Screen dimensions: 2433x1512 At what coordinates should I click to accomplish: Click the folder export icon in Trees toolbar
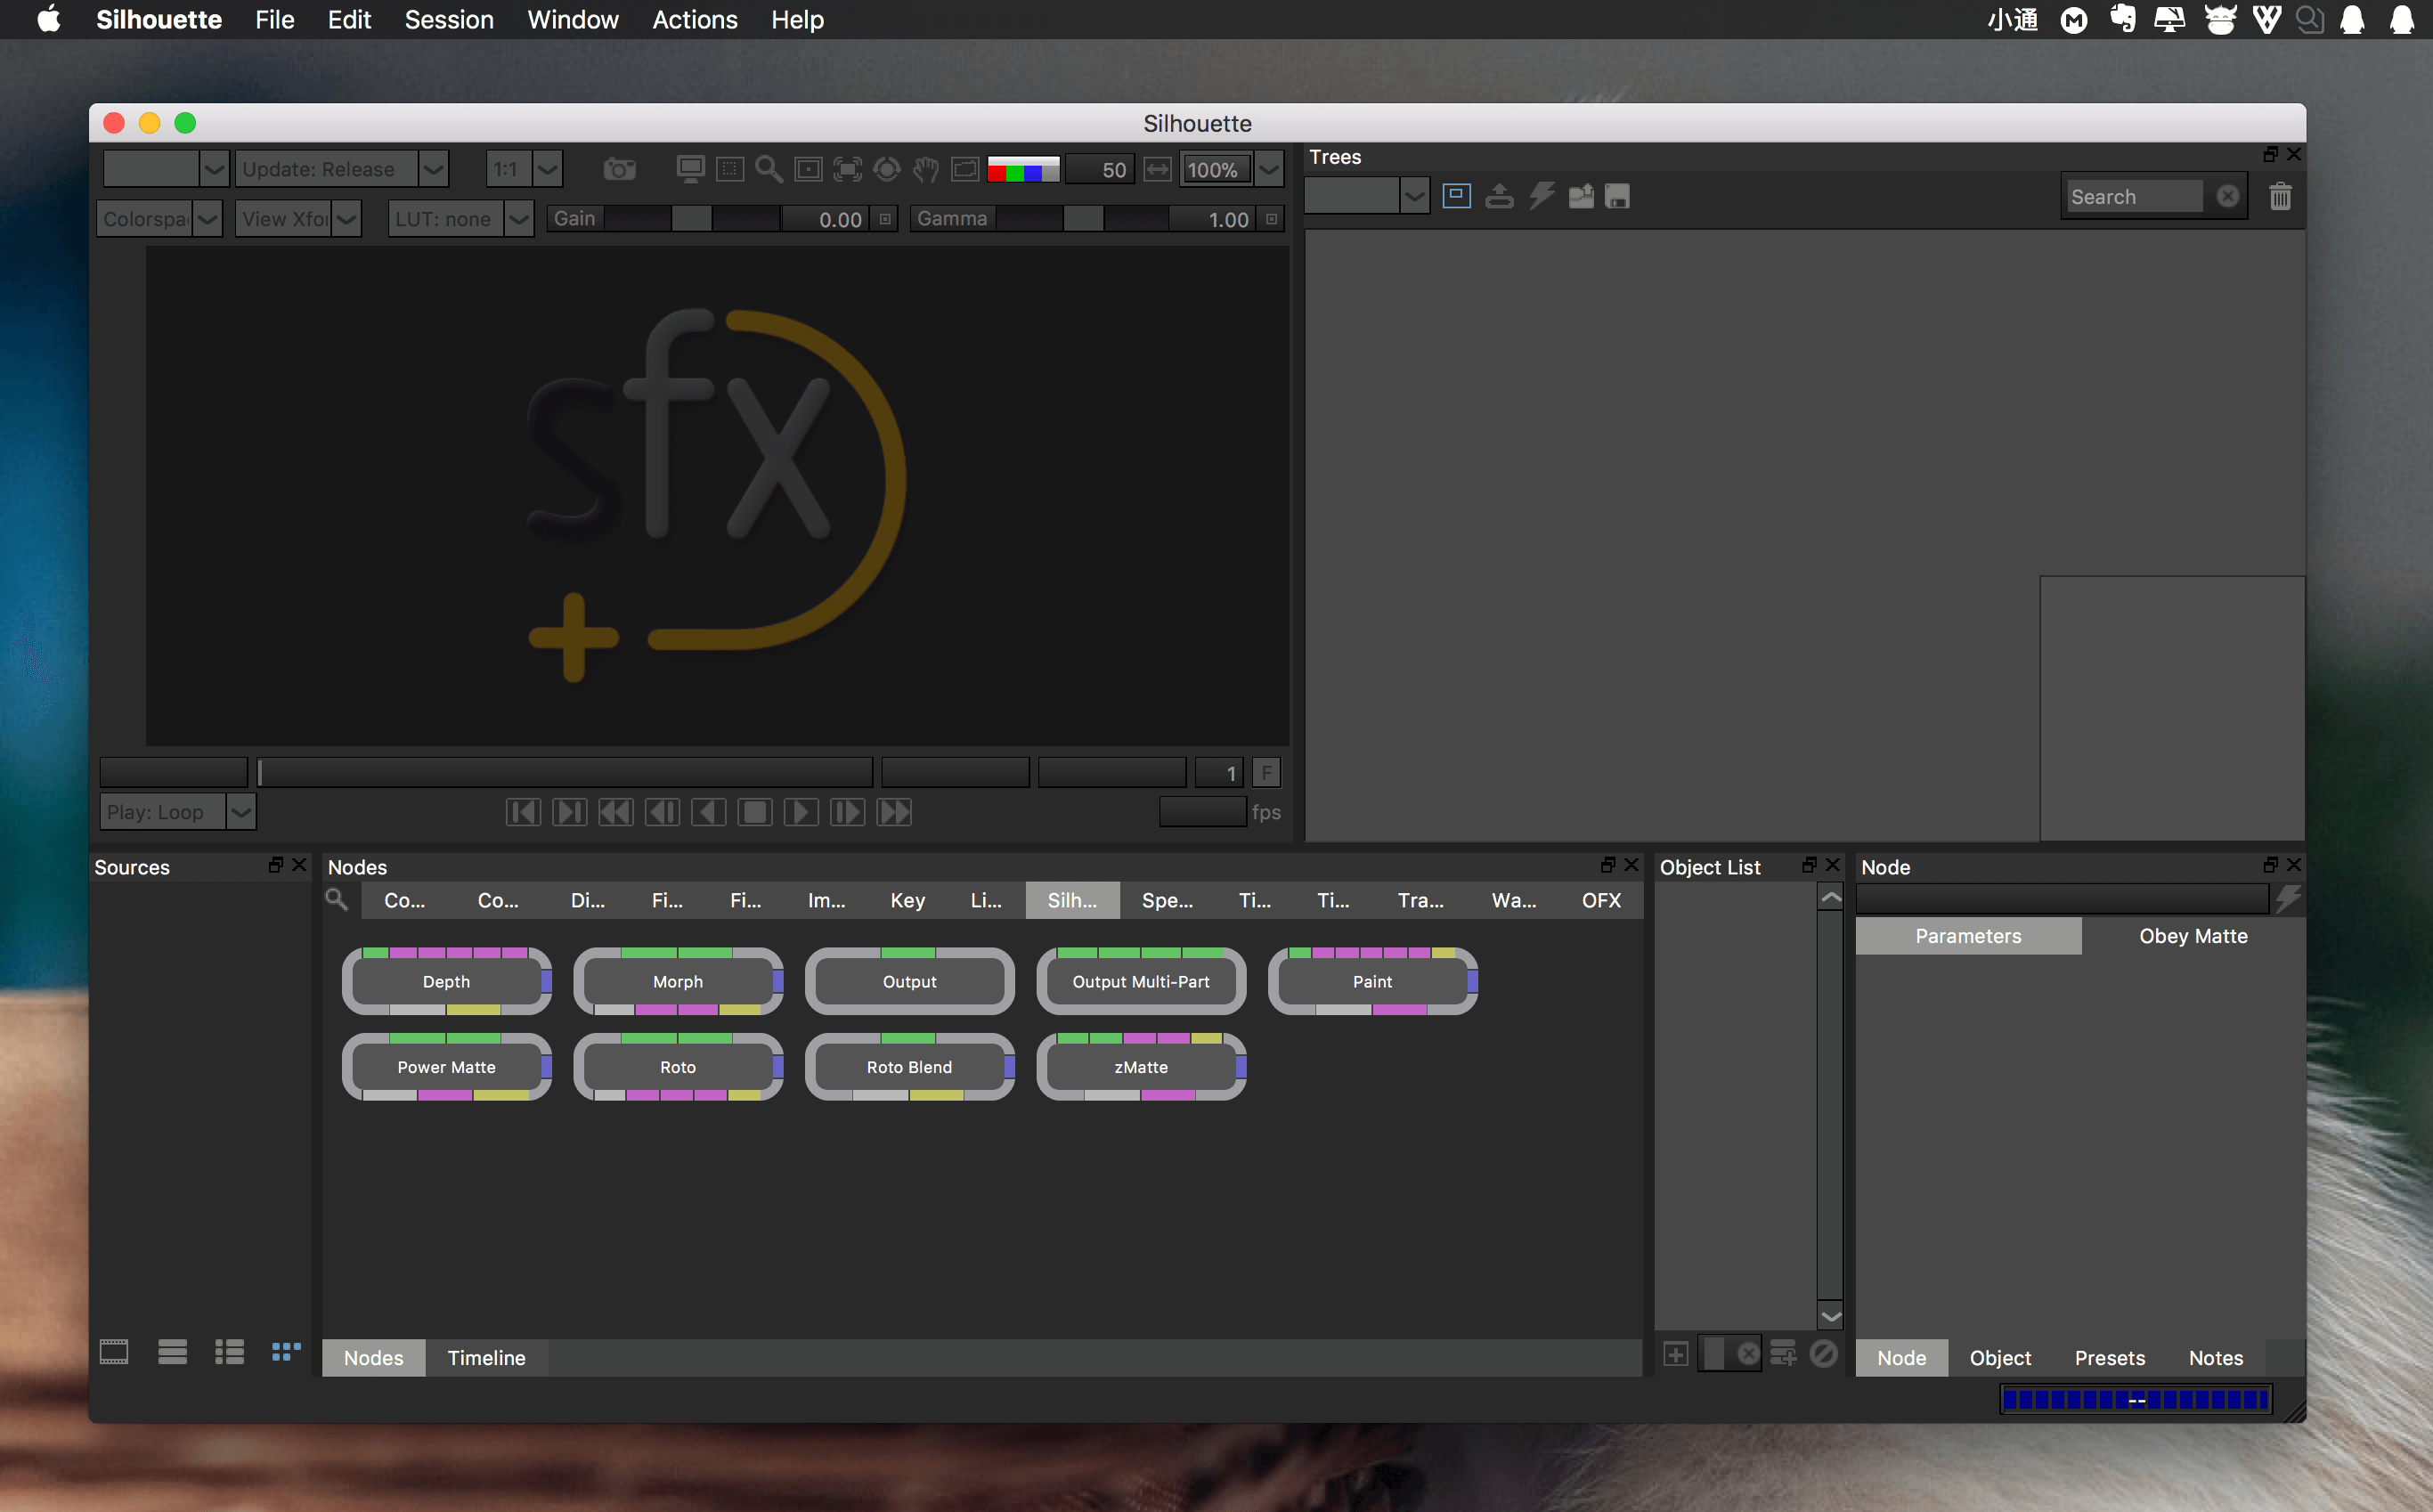(x=1580, y=196)
